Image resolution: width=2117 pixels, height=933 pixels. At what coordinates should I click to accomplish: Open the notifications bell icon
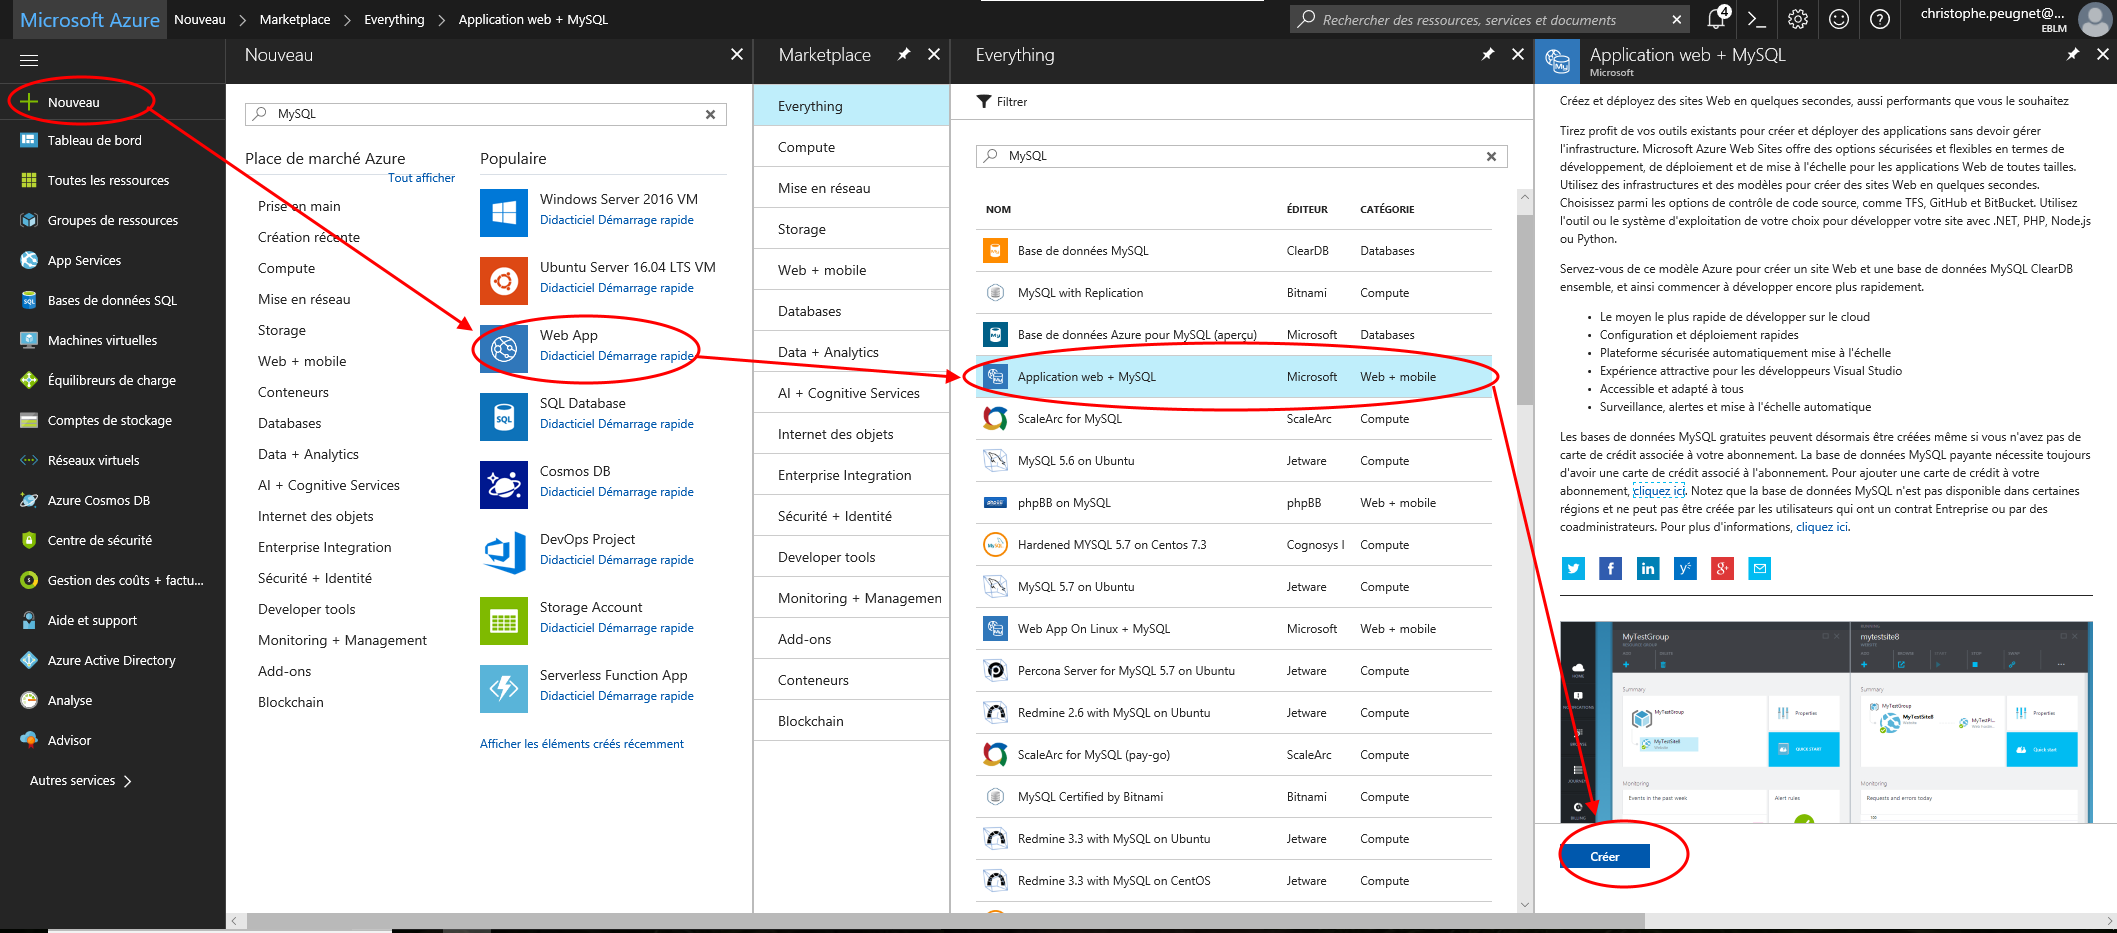[1717, 19]
